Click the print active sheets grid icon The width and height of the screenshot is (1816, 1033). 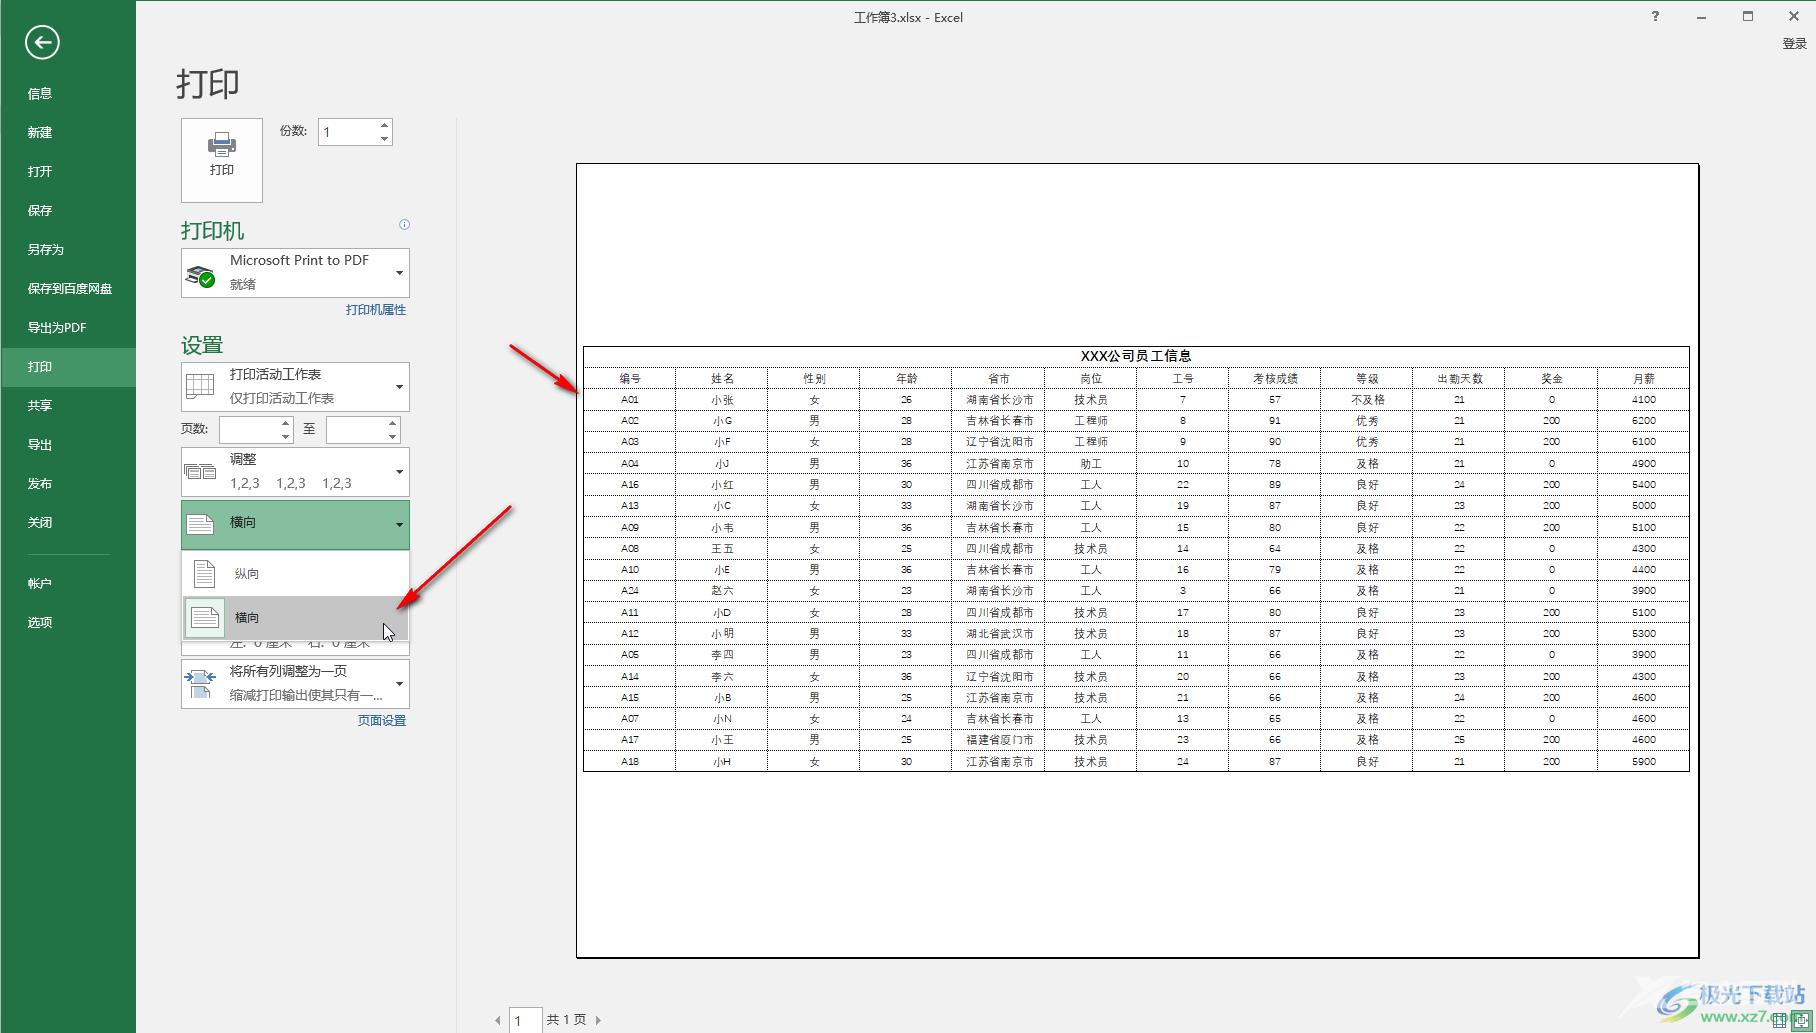coord(201,386)
